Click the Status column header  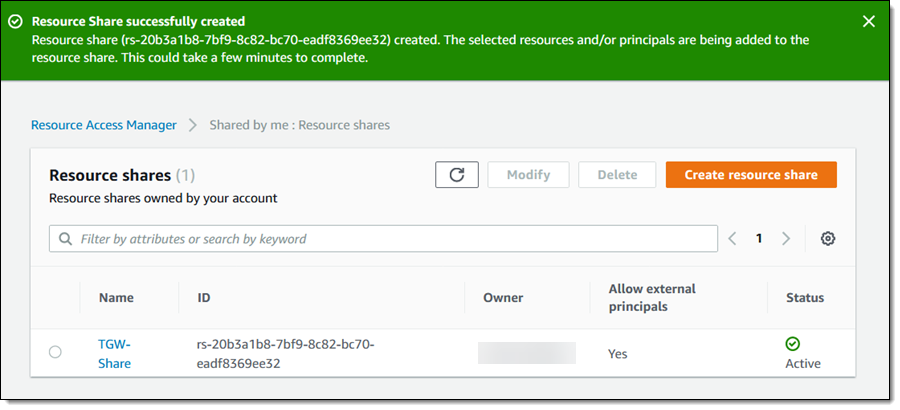click(x=805, y=298)
